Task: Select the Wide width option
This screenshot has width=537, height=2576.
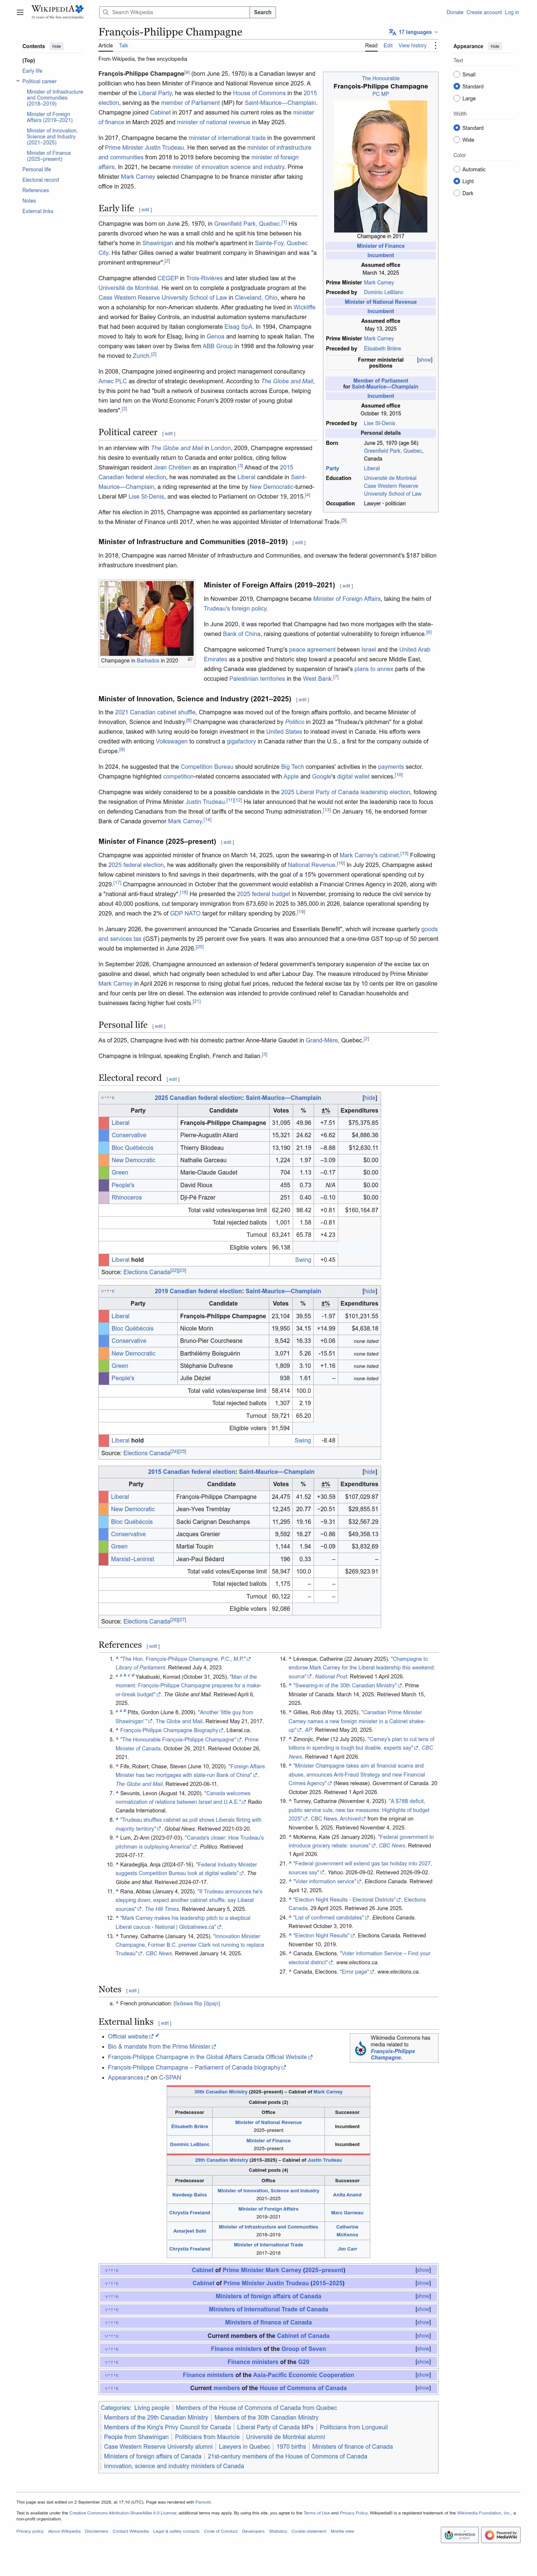Action: point(457,140)
